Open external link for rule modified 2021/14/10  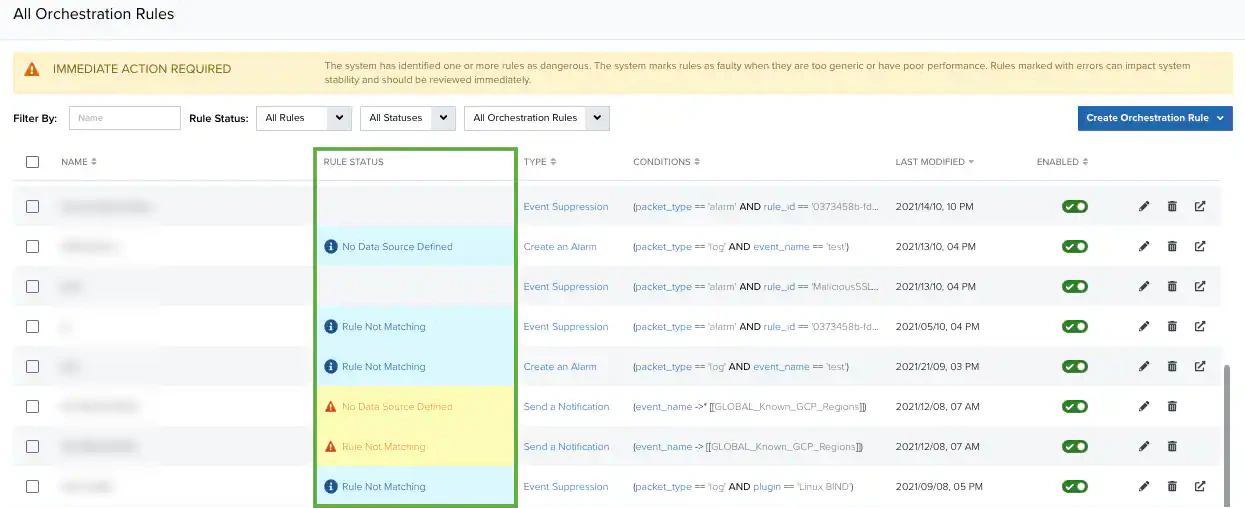(1200, 207)
